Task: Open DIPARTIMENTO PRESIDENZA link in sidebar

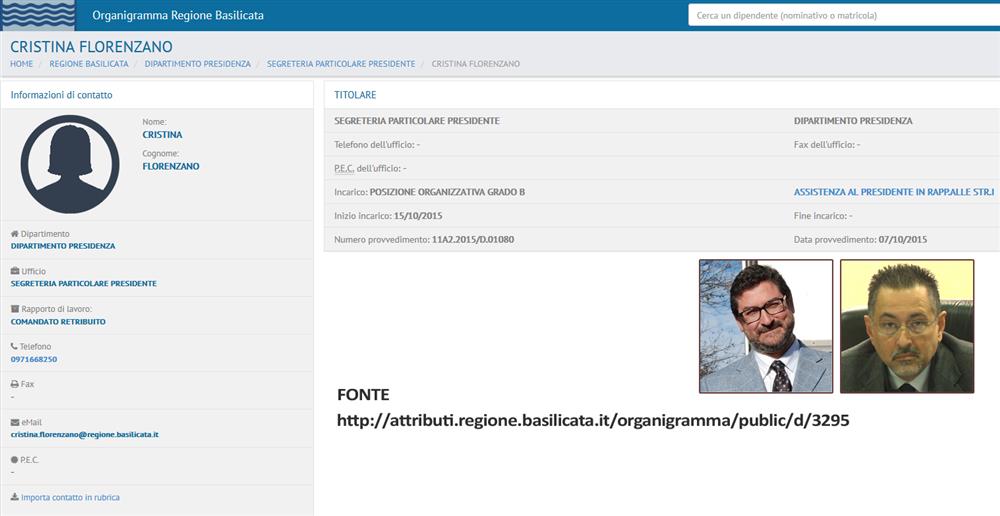Action: [x=63, y=246]
